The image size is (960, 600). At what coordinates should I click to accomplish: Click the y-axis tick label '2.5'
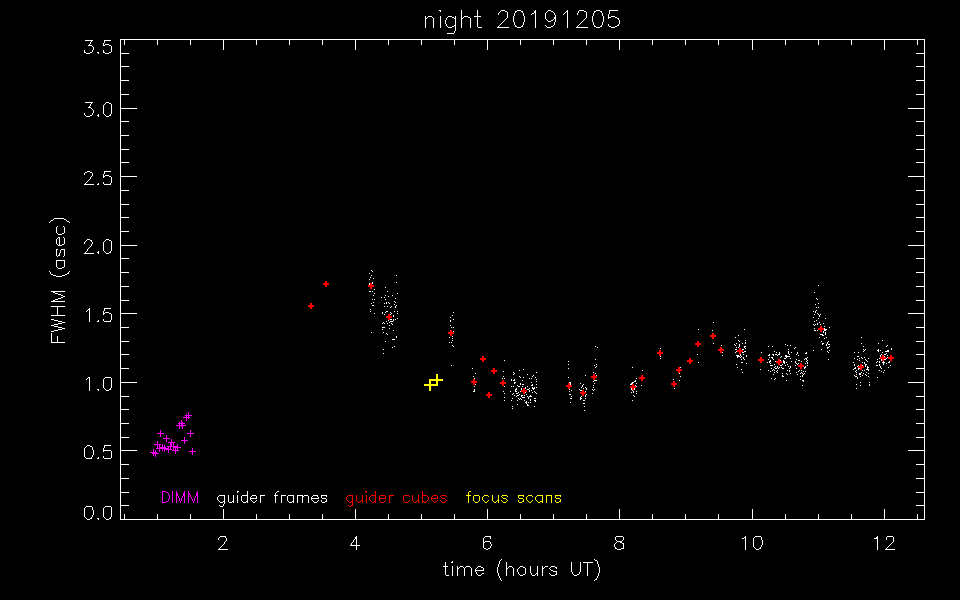click(x=98, y=178)
